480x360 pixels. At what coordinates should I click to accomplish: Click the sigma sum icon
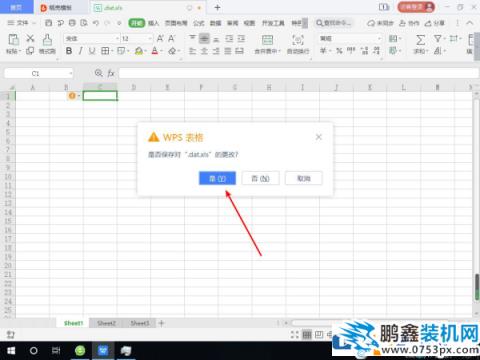(x=421, y=40)
